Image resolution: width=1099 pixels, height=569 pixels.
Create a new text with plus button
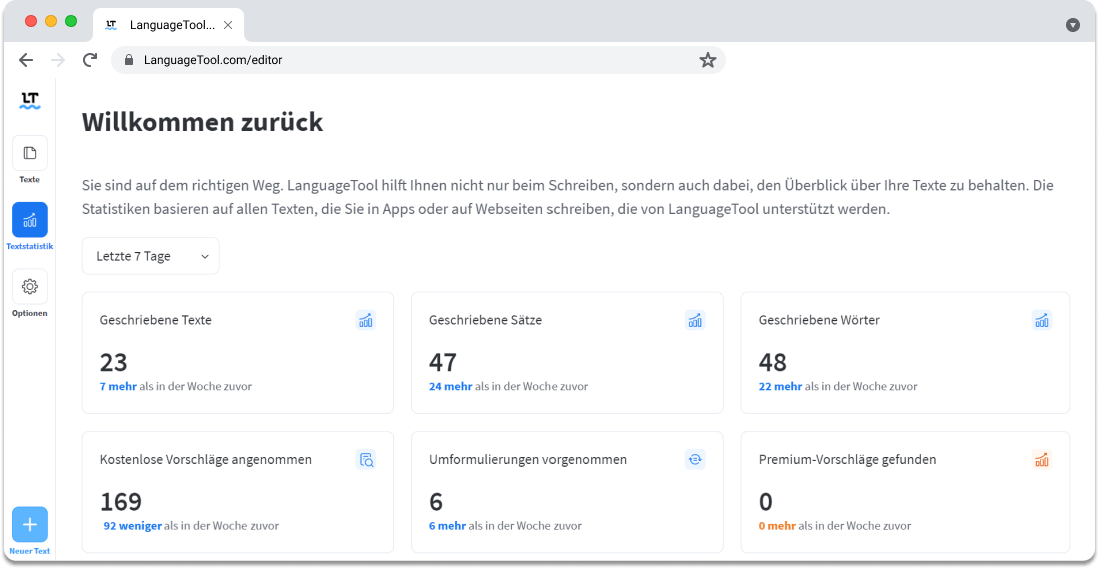click(29, 524)
